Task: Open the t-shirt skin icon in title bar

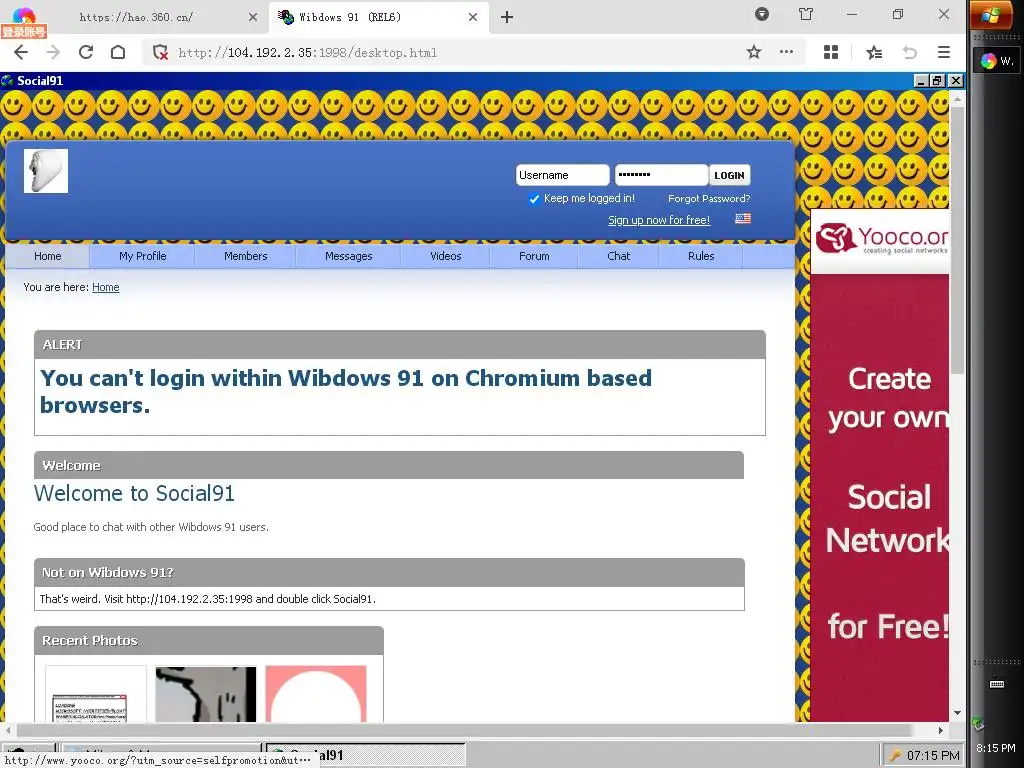Action: 806,14
